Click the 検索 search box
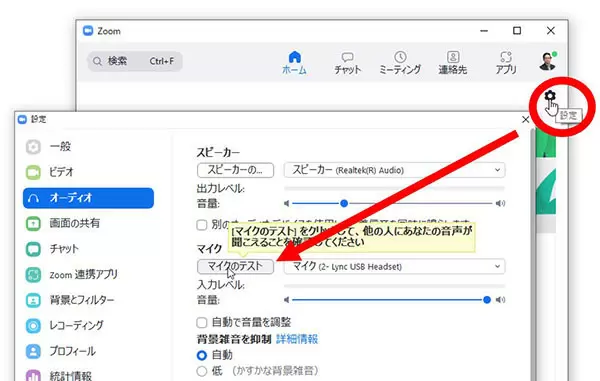This screenshot has width=600, height=381. (135, 61)
